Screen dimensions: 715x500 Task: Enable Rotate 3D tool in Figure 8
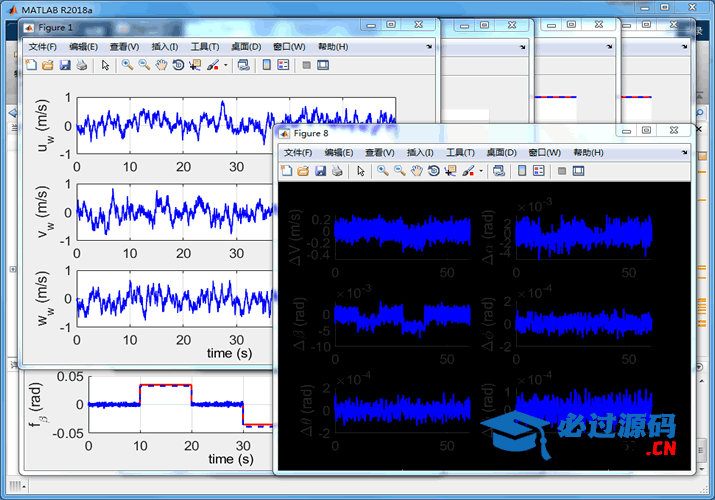[434, 171]
